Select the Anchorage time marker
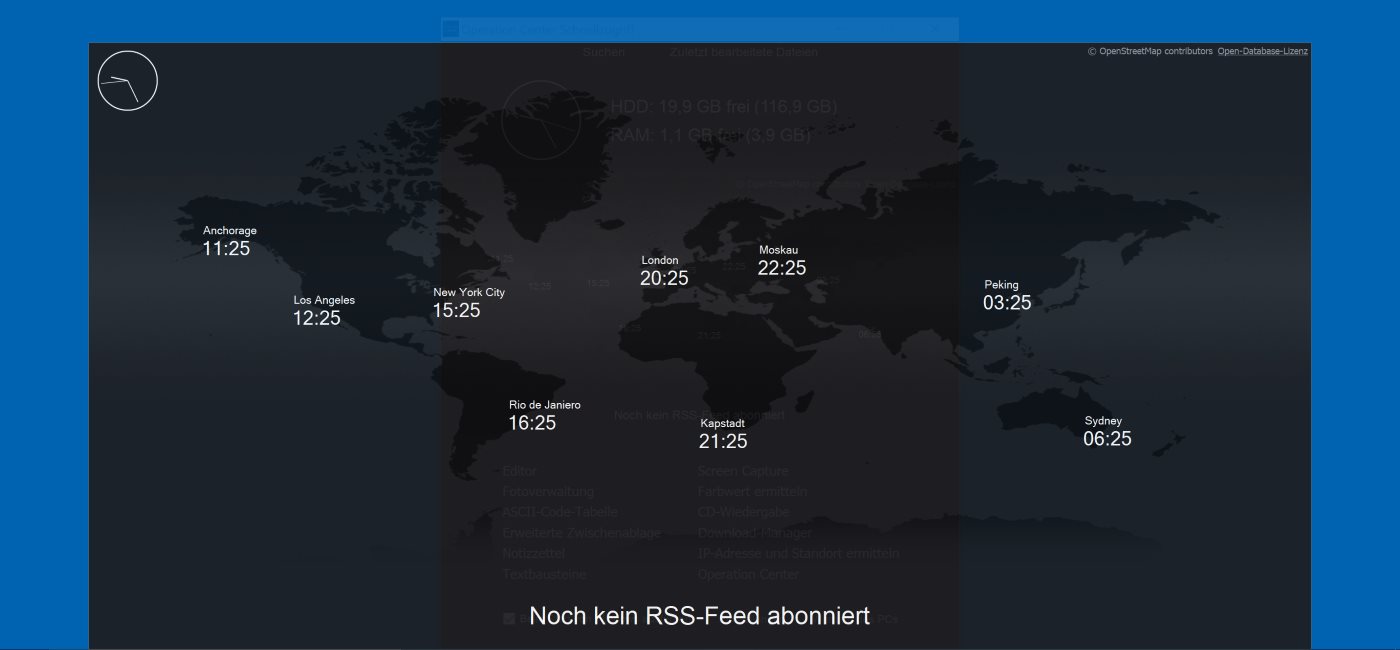1400x650 pixels. (228, 241)
